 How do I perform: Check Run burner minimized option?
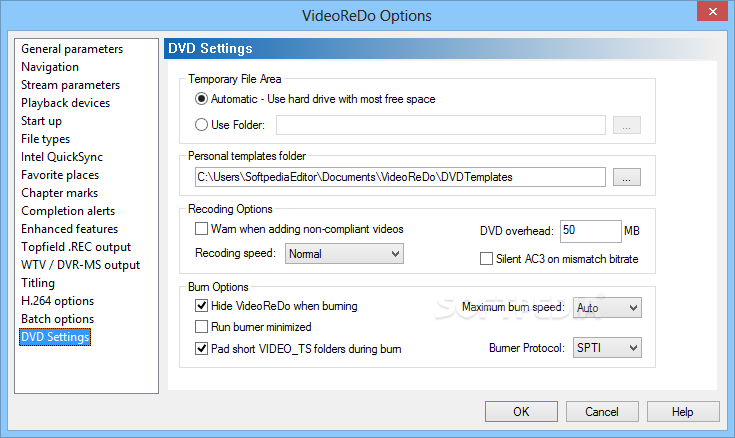202,326
